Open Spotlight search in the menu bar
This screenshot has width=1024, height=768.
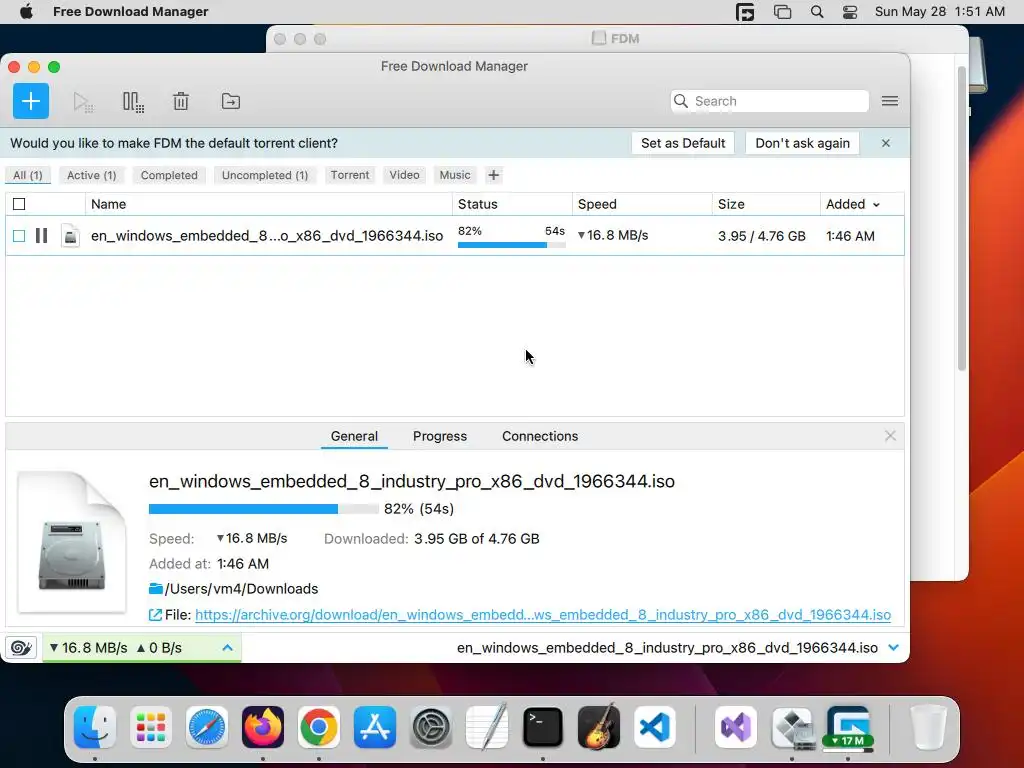pyautogui.click(x=816, y=12)
